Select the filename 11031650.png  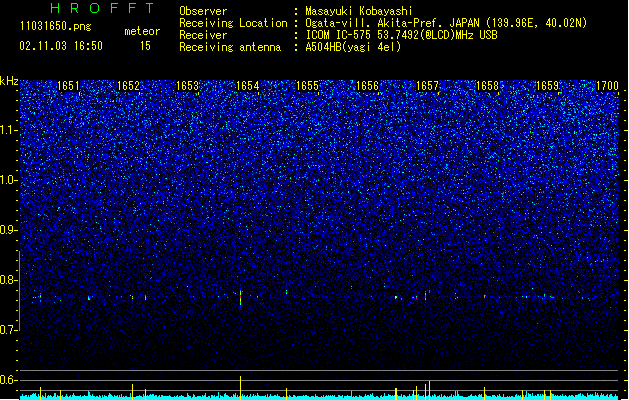point(55,27)
